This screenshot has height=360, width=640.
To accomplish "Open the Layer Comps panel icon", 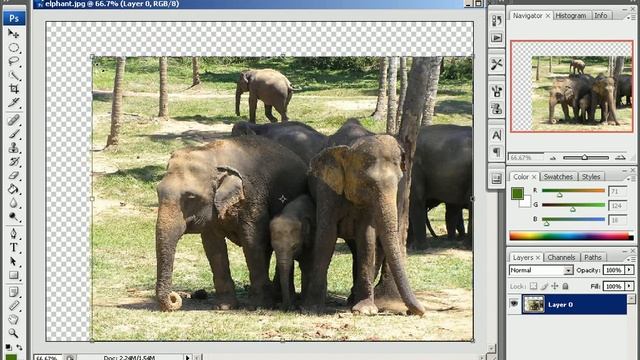I will point(496,179).
